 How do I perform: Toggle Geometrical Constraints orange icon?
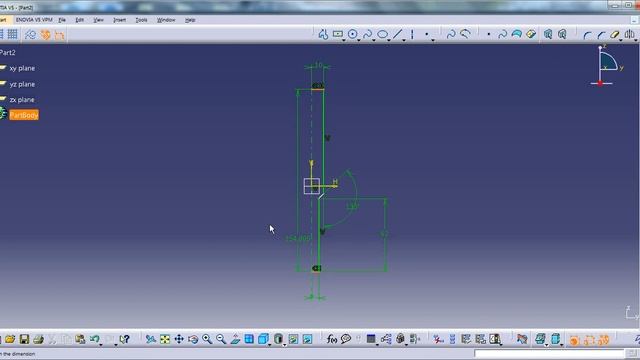tap(45, 35)
